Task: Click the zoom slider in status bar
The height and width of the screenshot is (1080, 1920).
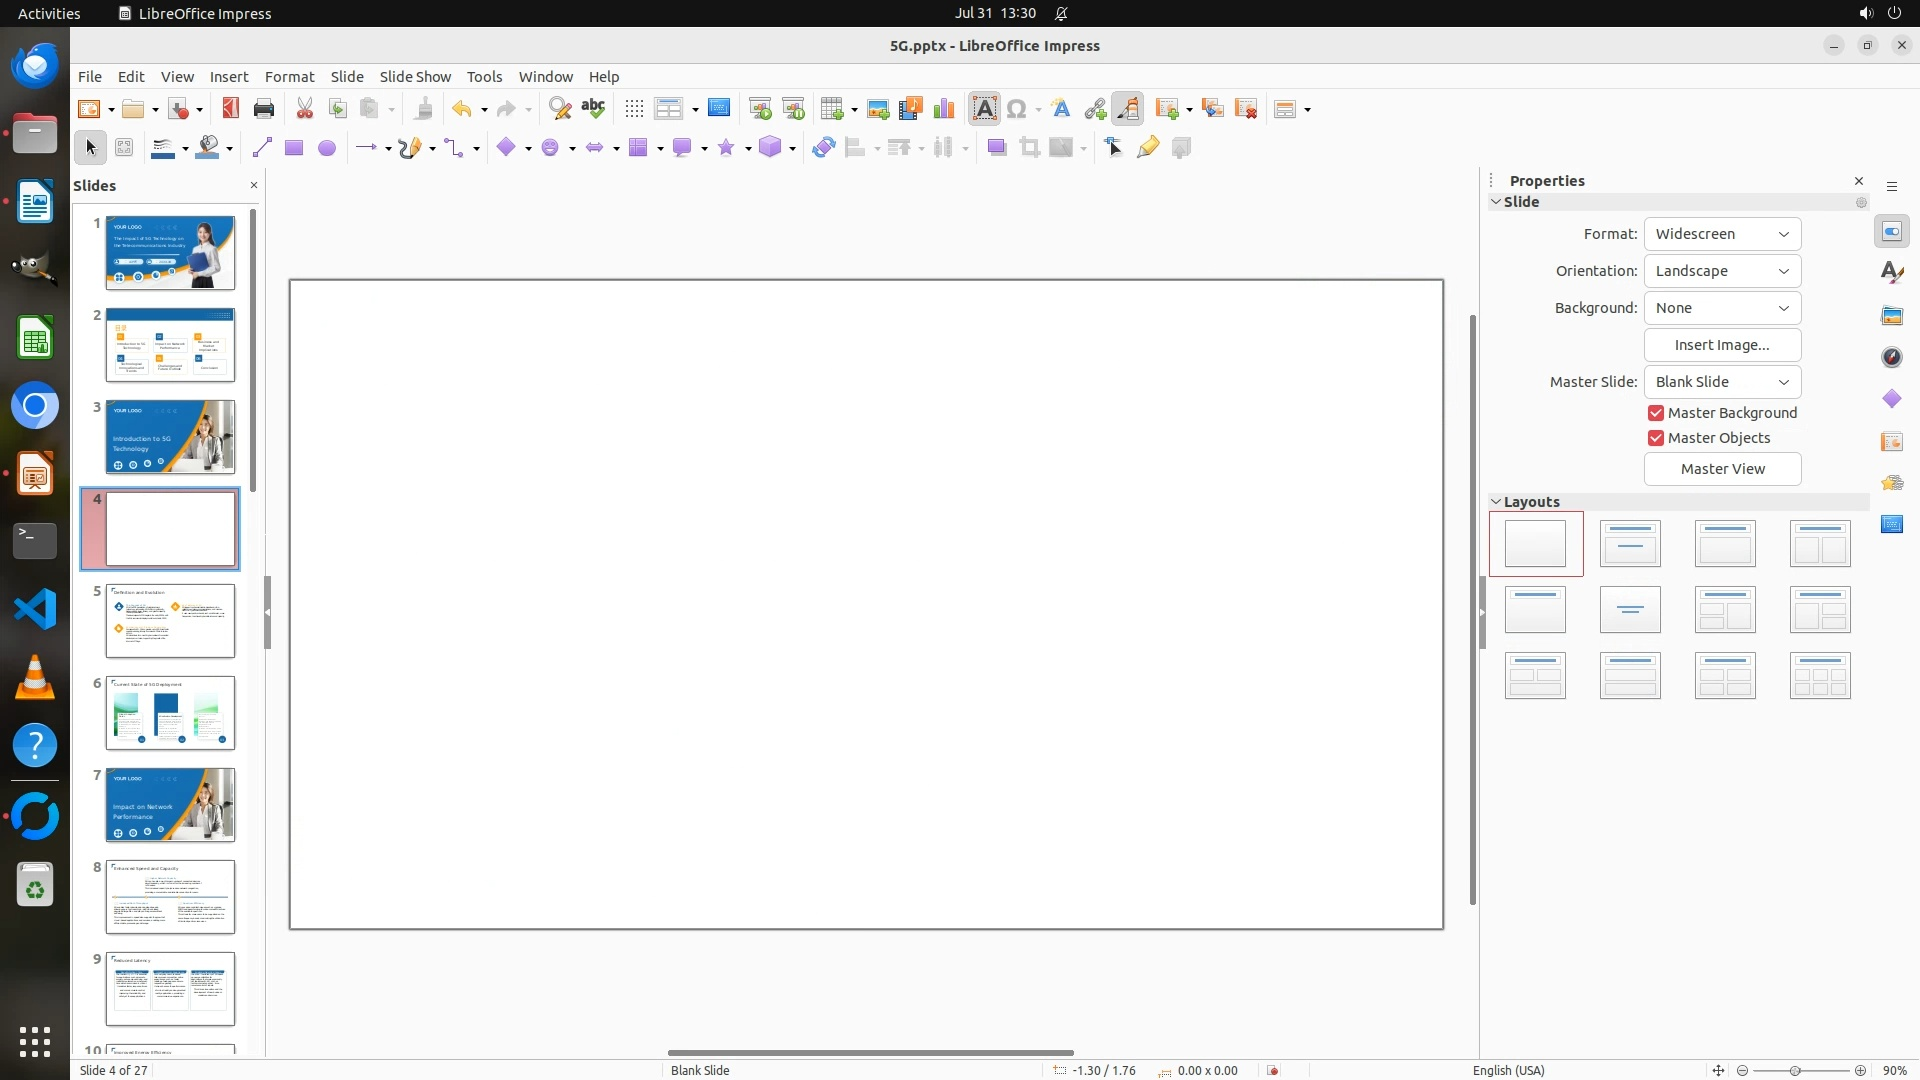Action: (1795, 1070)
